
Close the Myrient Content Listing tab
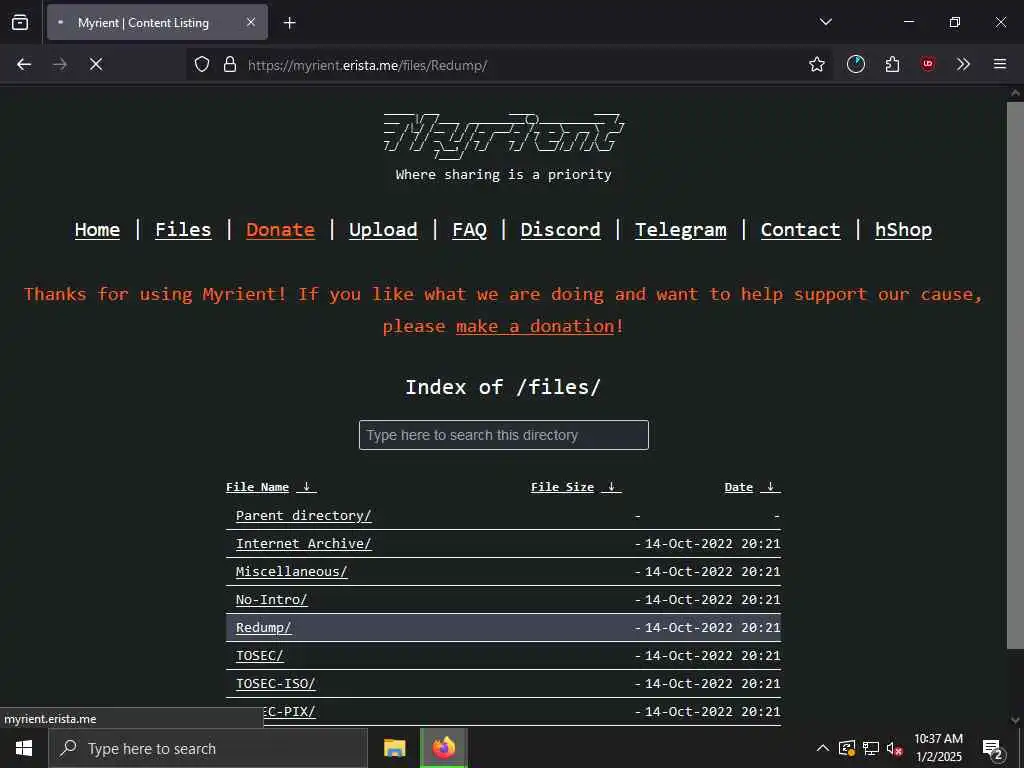click(x=251, y=22)
